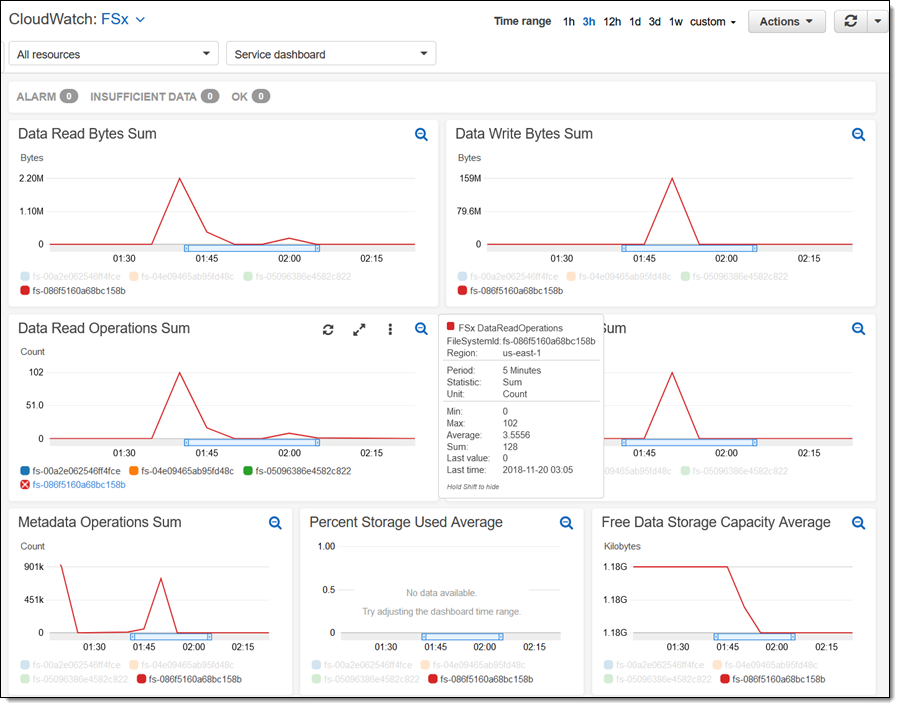Click the dashboard refresh button
This screenshot has height=708, width=900.
pos(850,21)
